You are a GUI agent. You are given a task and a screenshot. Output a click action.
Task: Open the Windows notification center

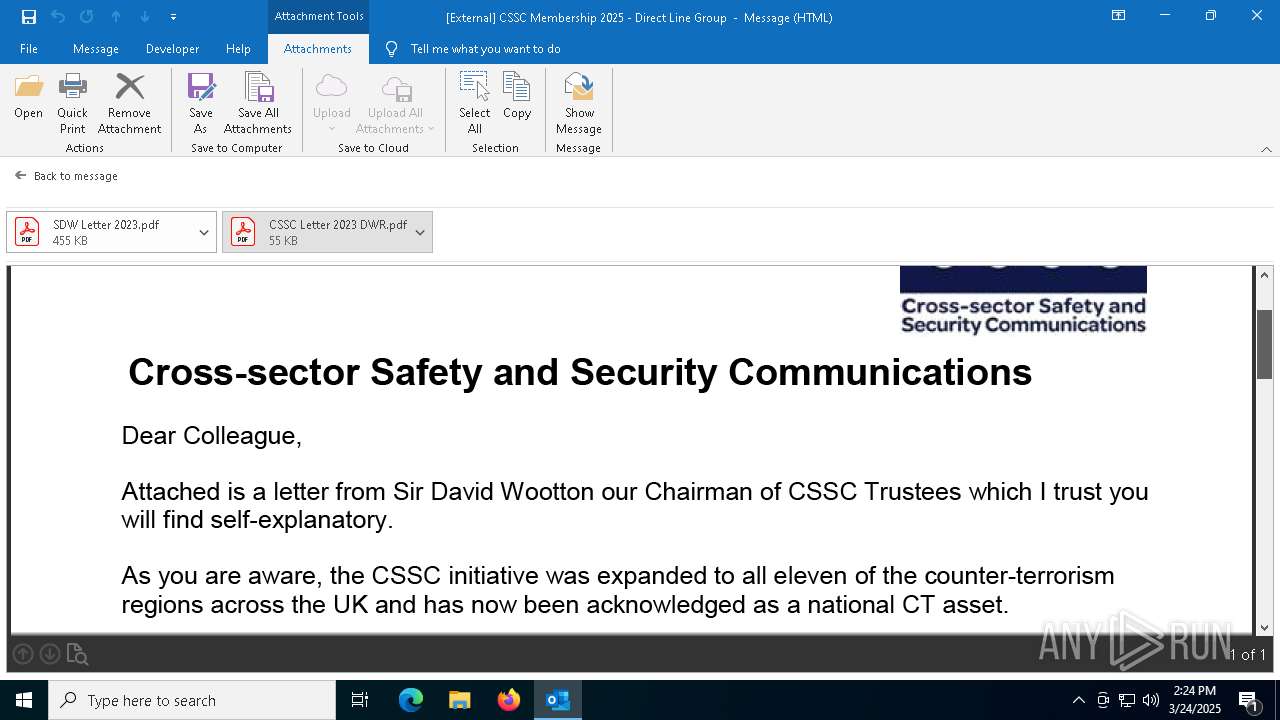coord(1249,700)
